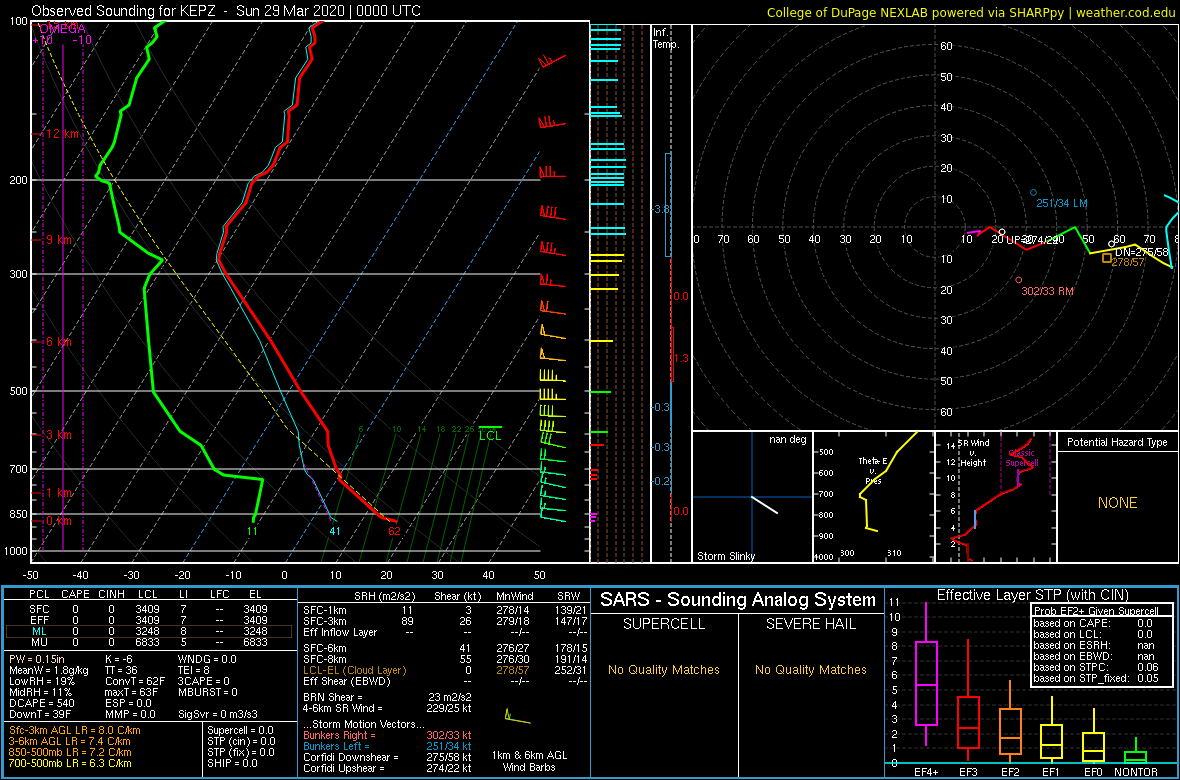Click the 'BRN Shear =' line

(387, 697)
